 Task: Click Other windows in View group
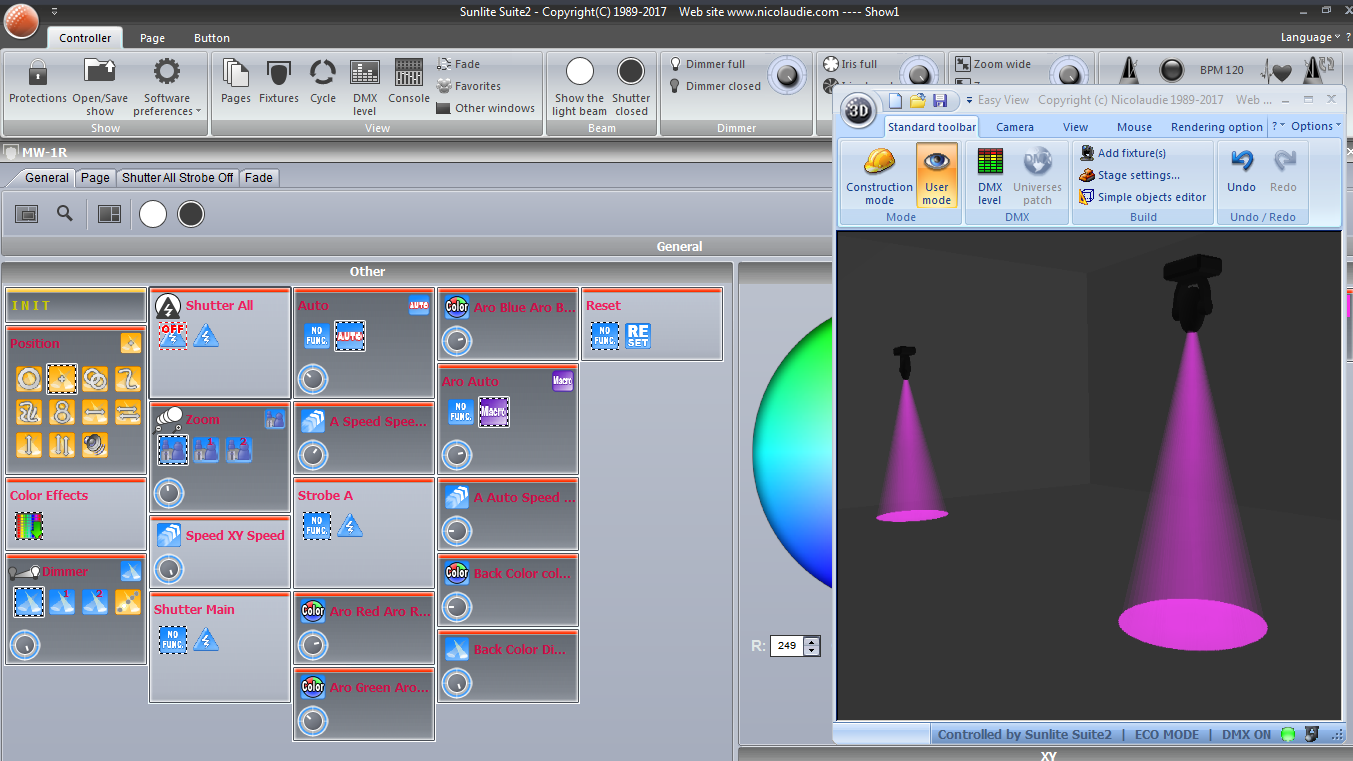coord(485,108)
